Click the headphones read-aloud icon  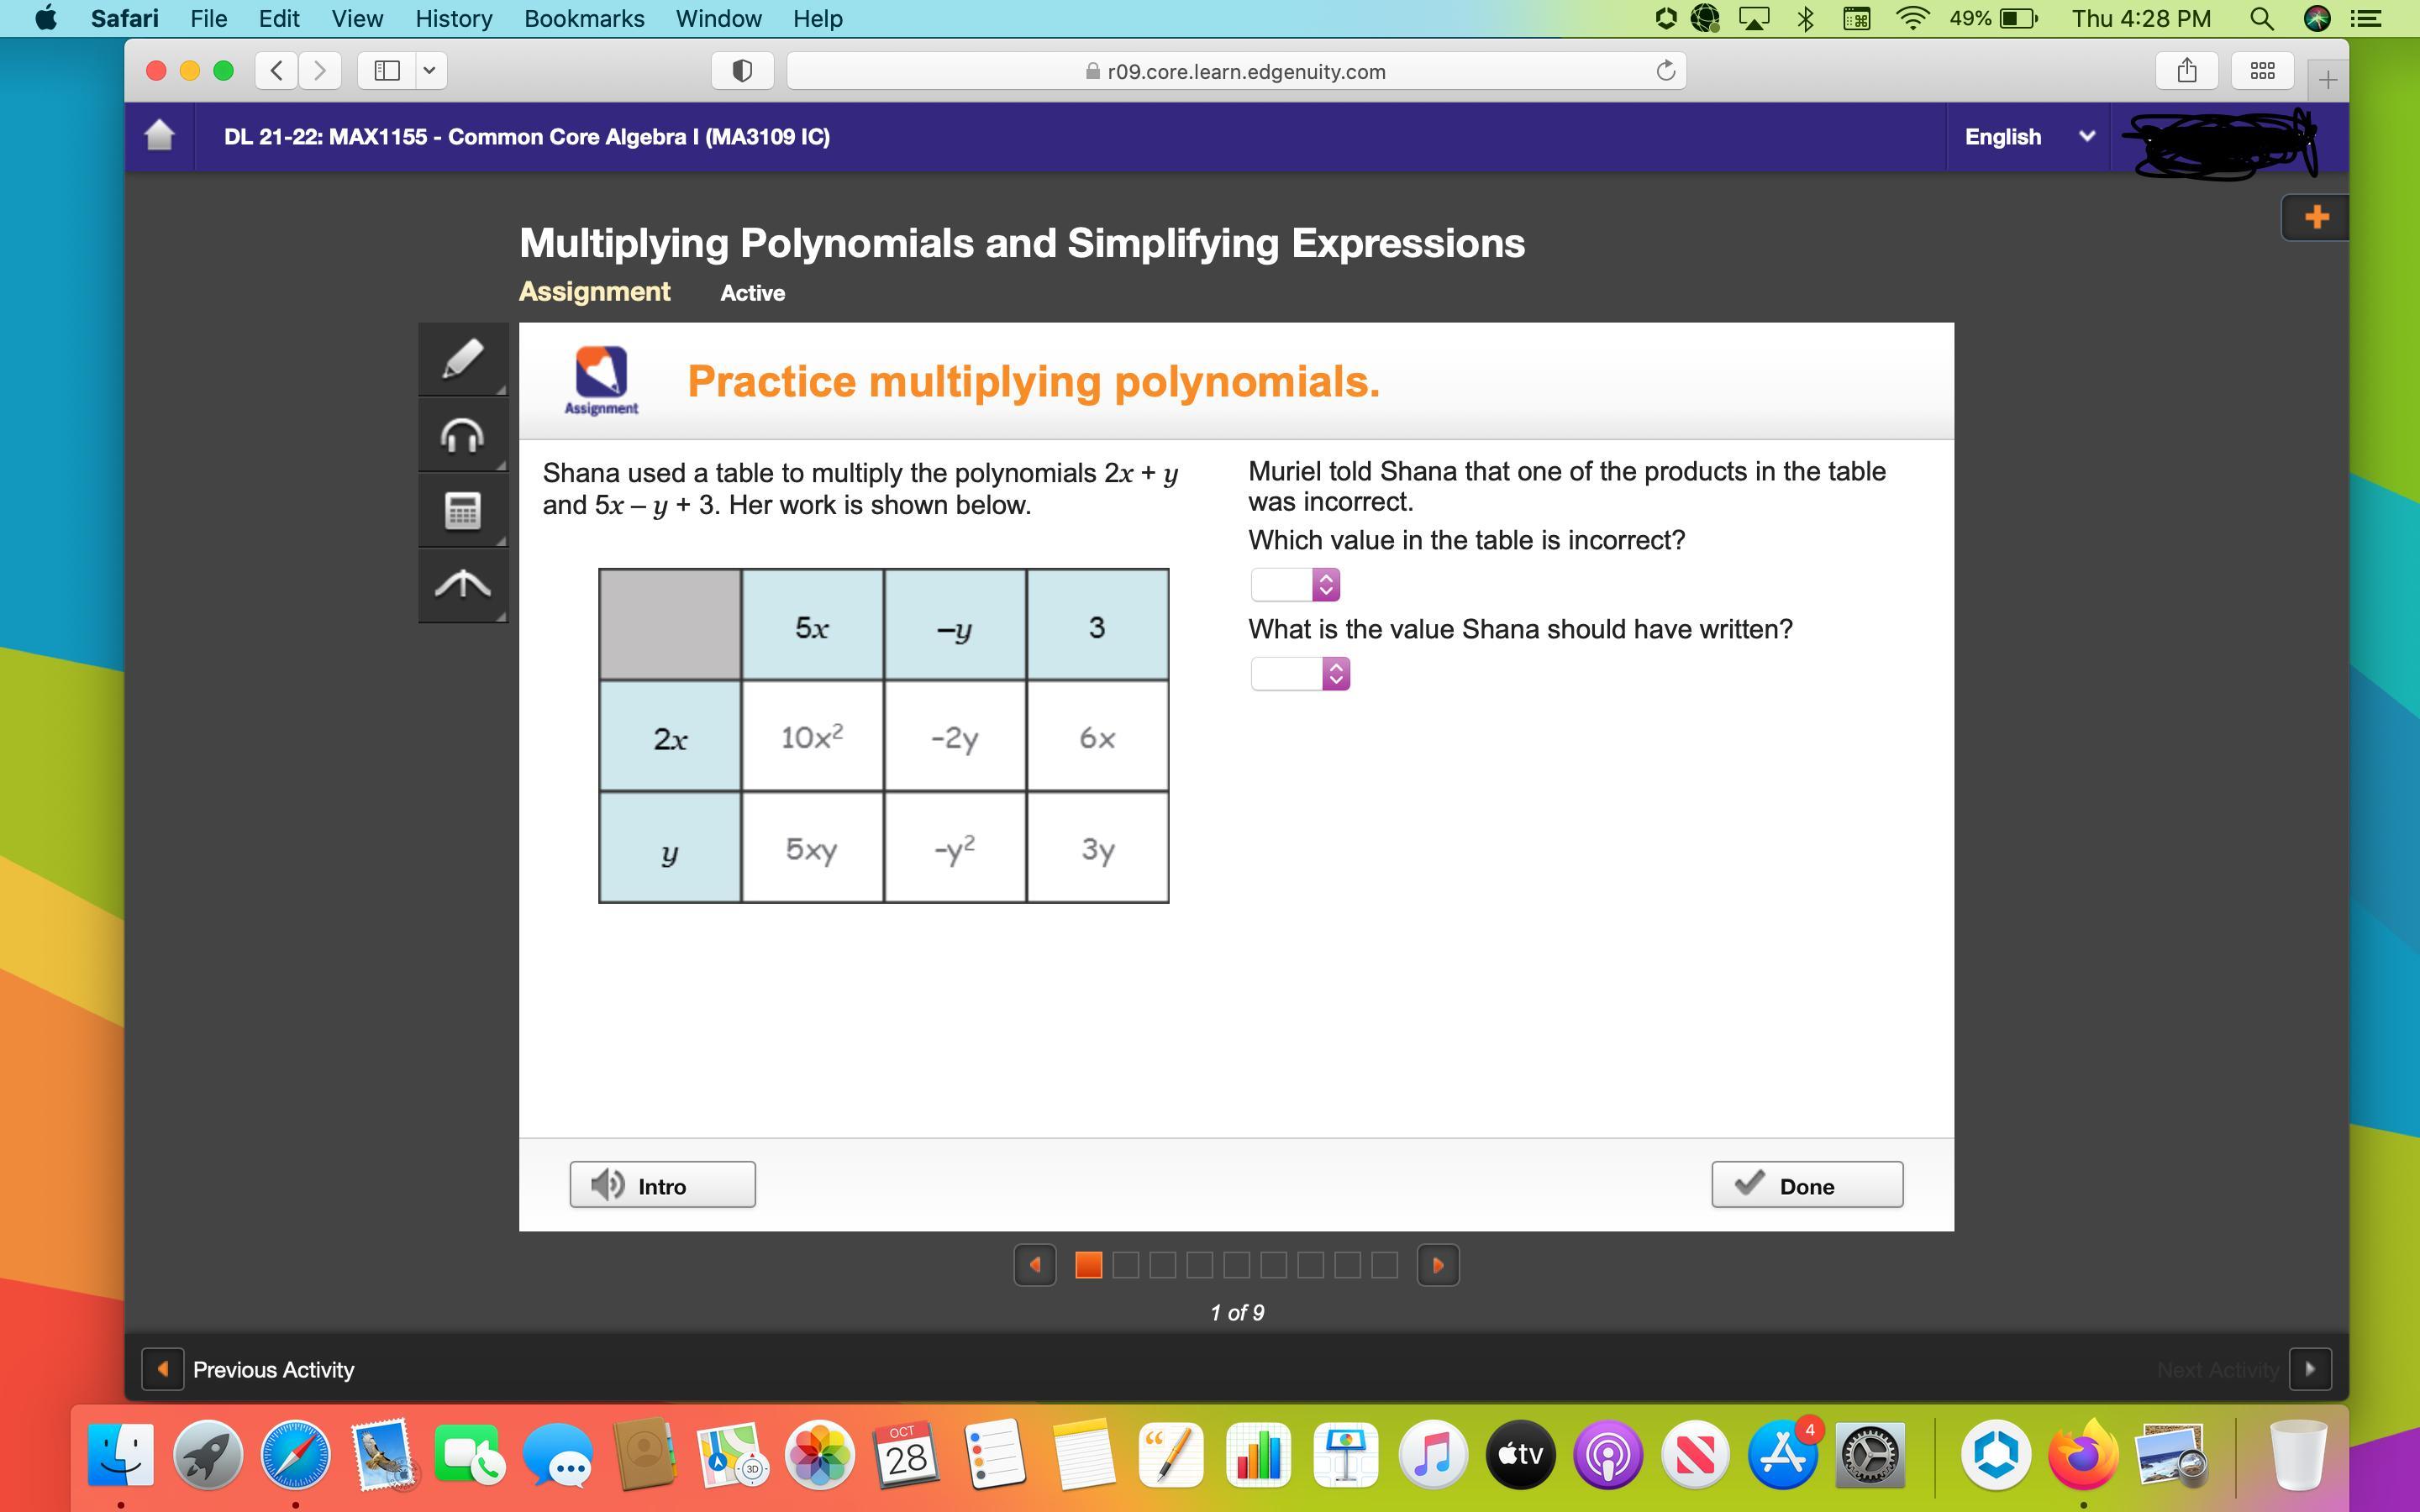[462, 436]
